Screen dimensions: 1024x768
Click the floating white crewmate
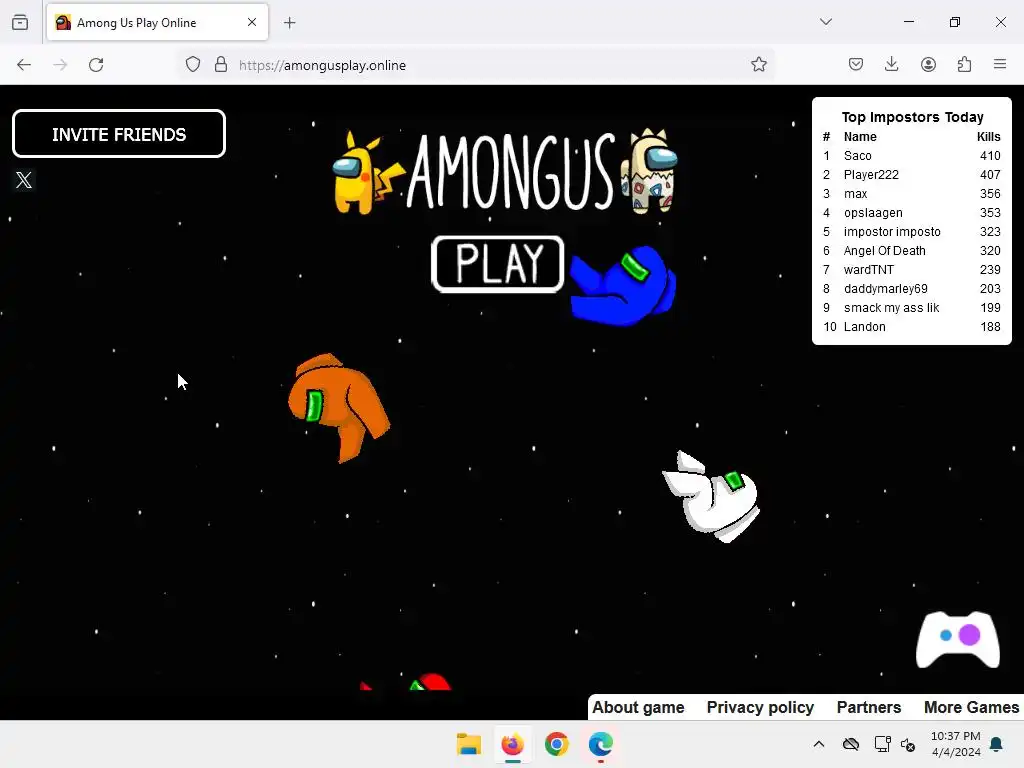712,498
